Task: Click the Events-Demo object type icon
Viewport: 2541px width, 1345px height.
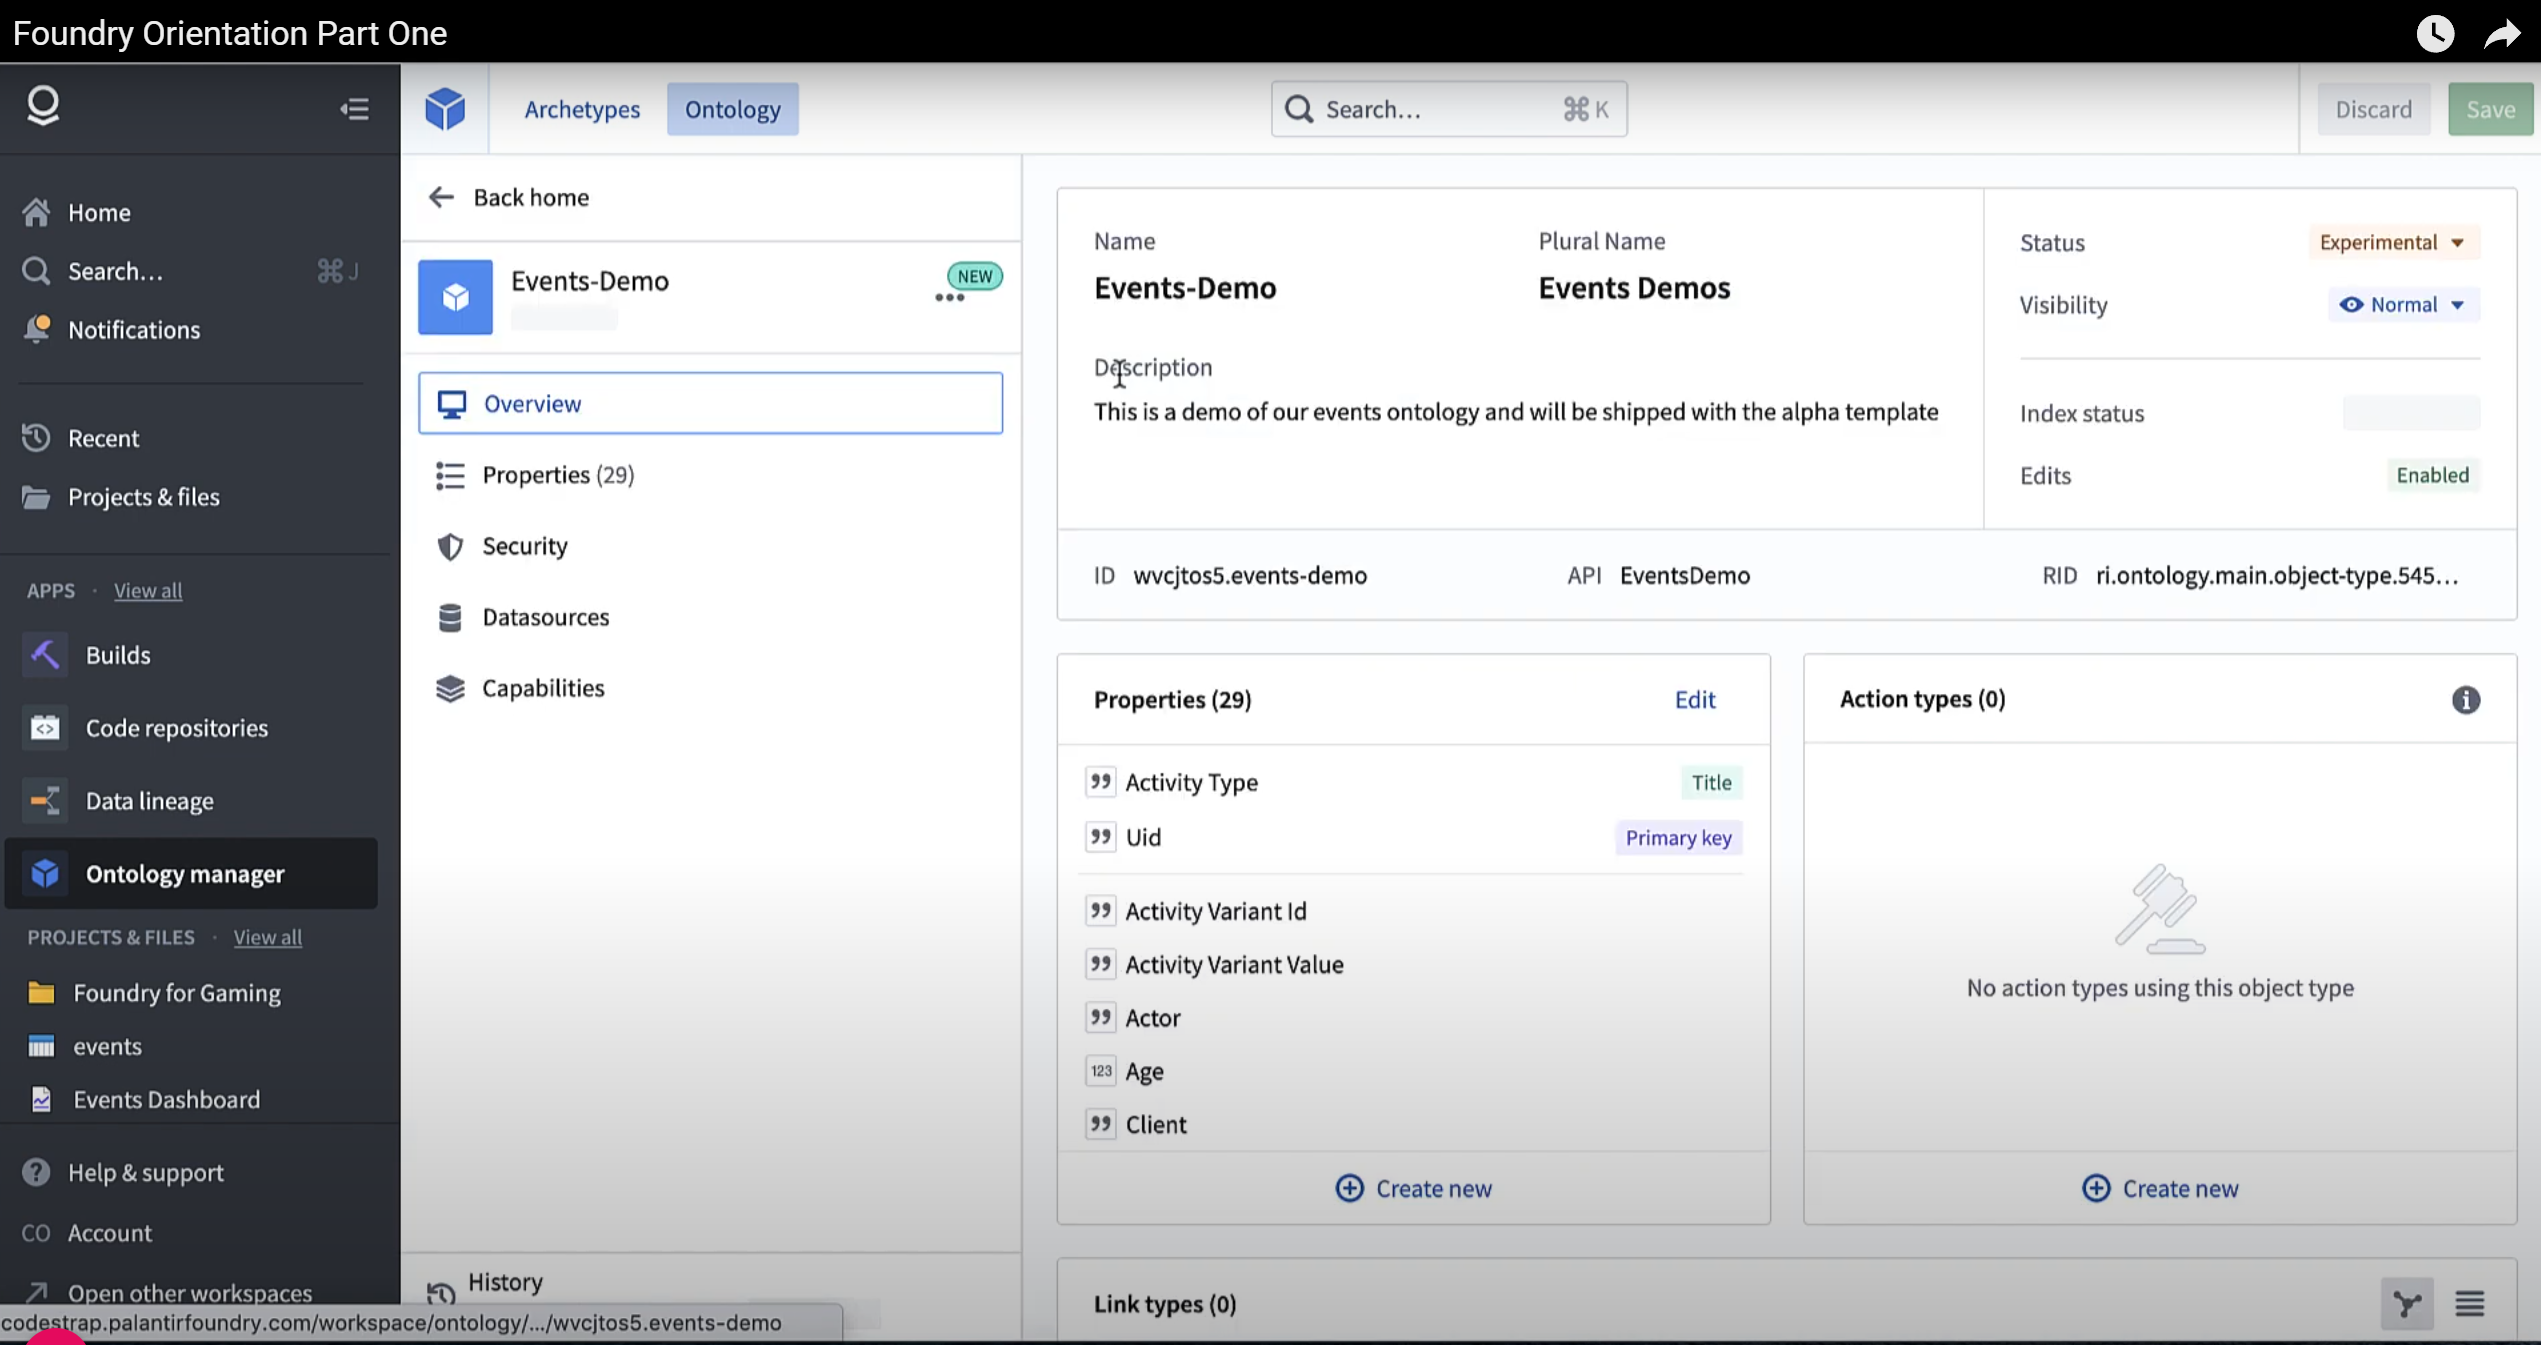Action: tap(455, 297)
